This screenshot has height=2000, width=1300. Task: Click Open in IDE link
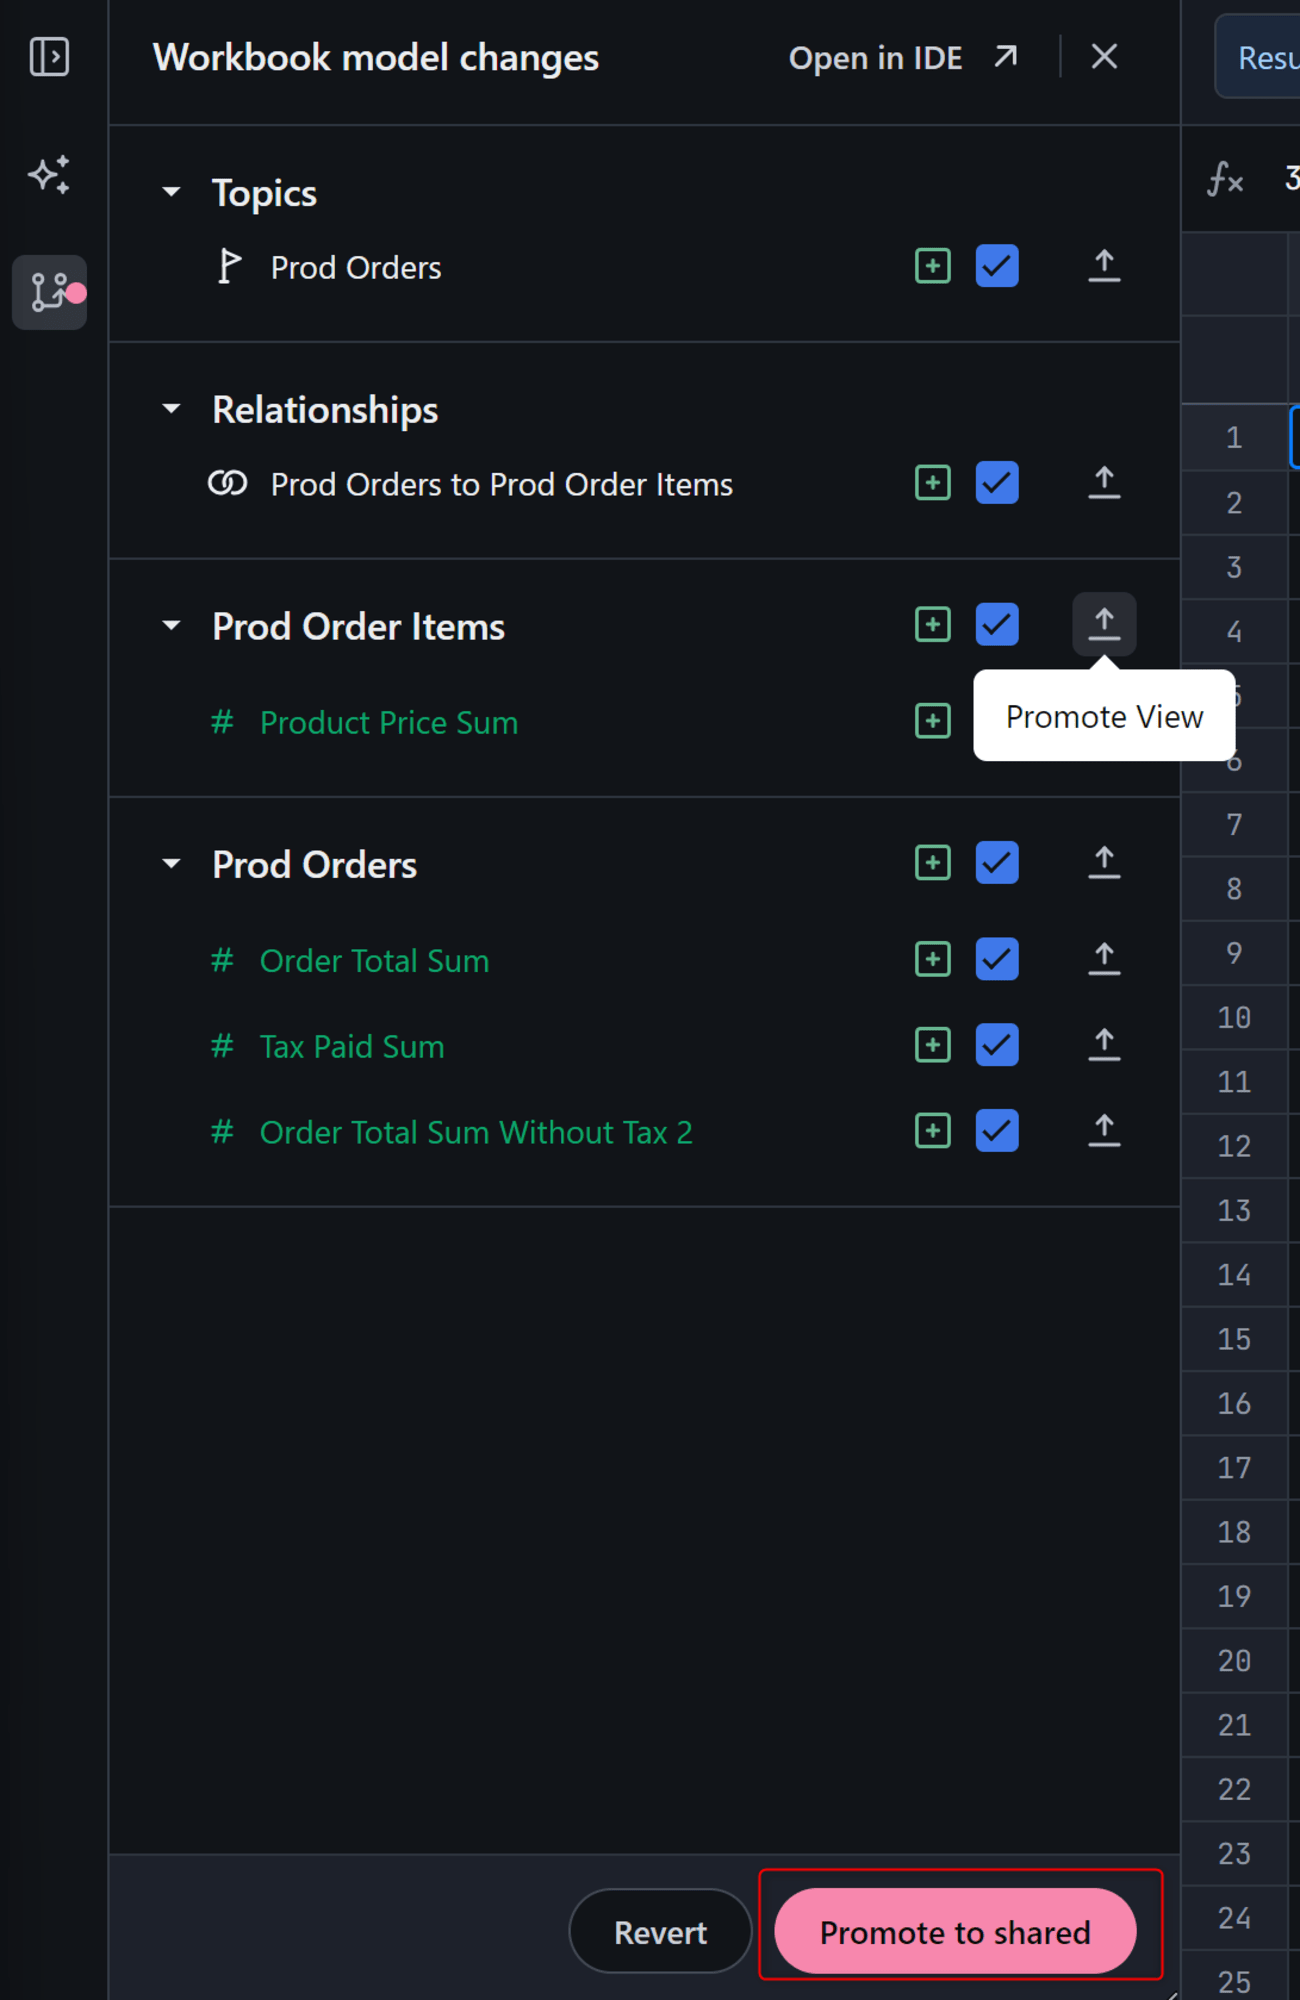click(x=903, y=58)
